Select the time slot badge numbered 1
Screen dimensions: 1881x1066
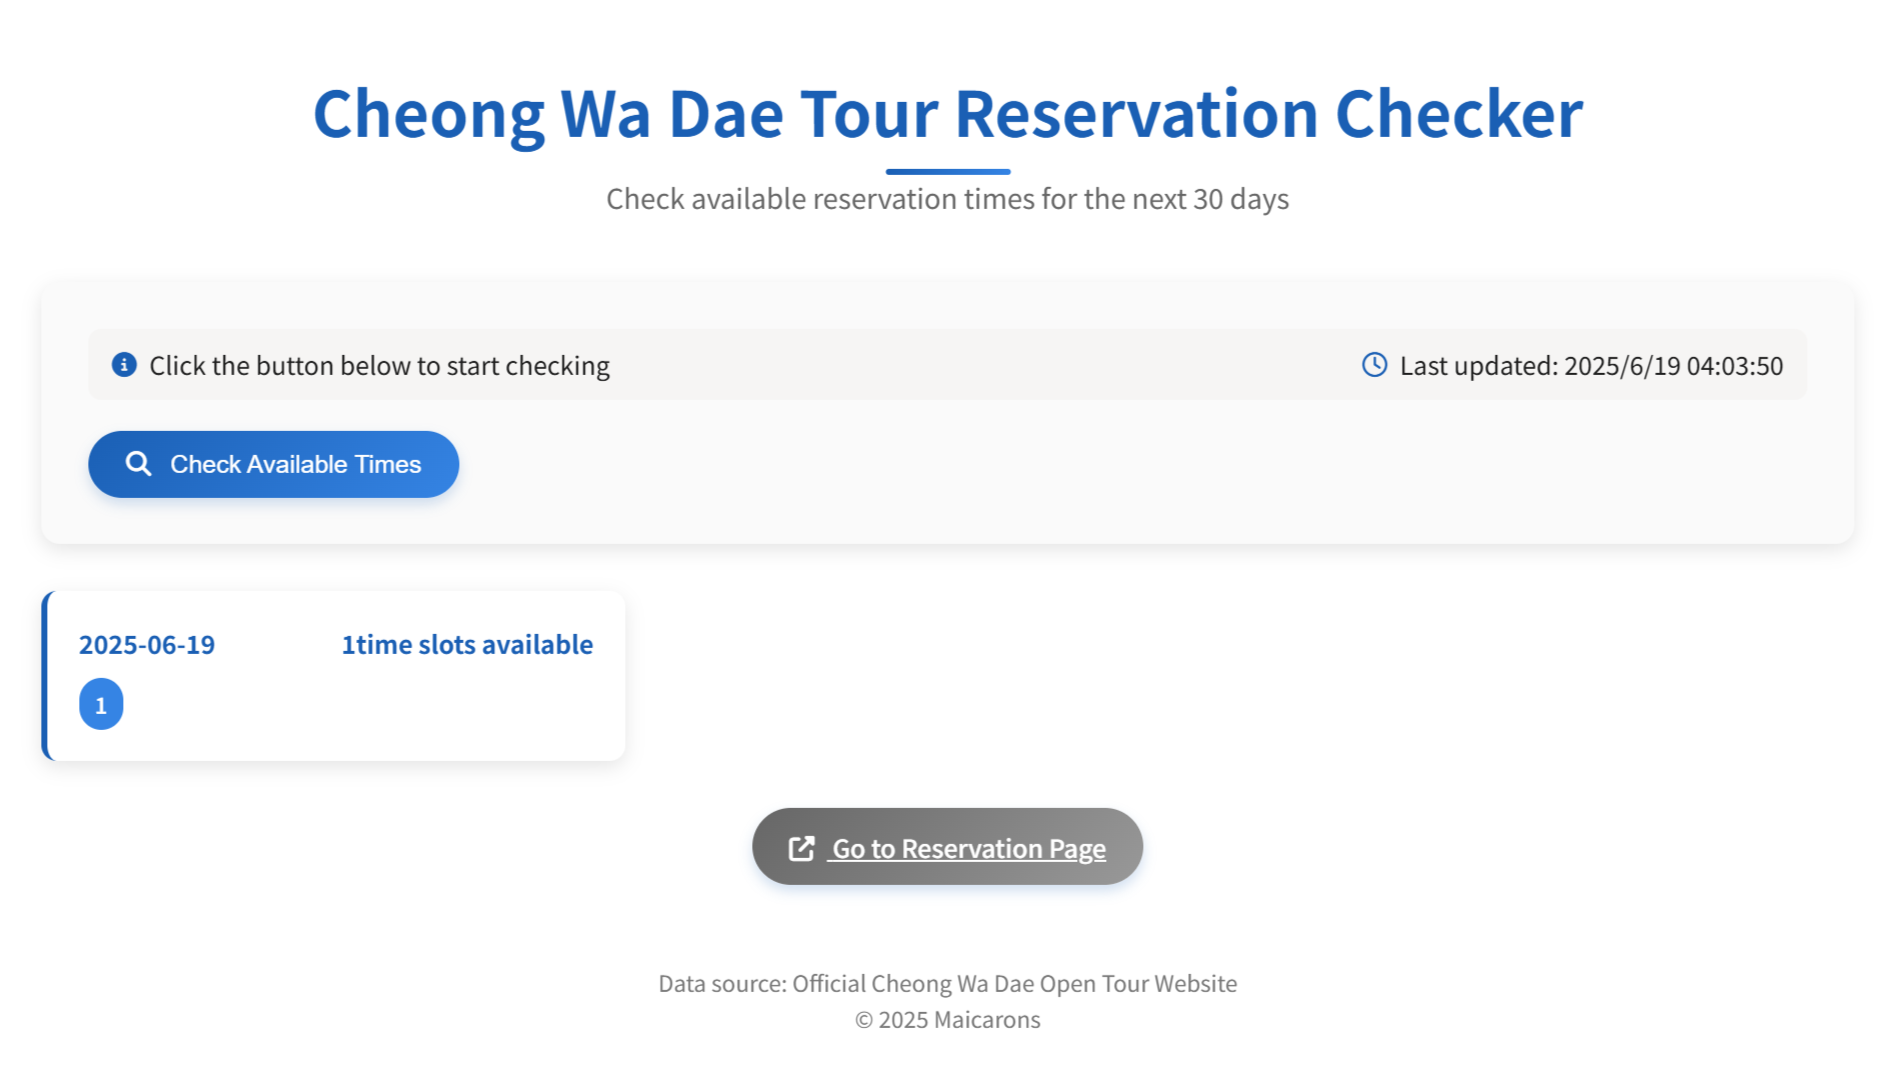[101, 704]
